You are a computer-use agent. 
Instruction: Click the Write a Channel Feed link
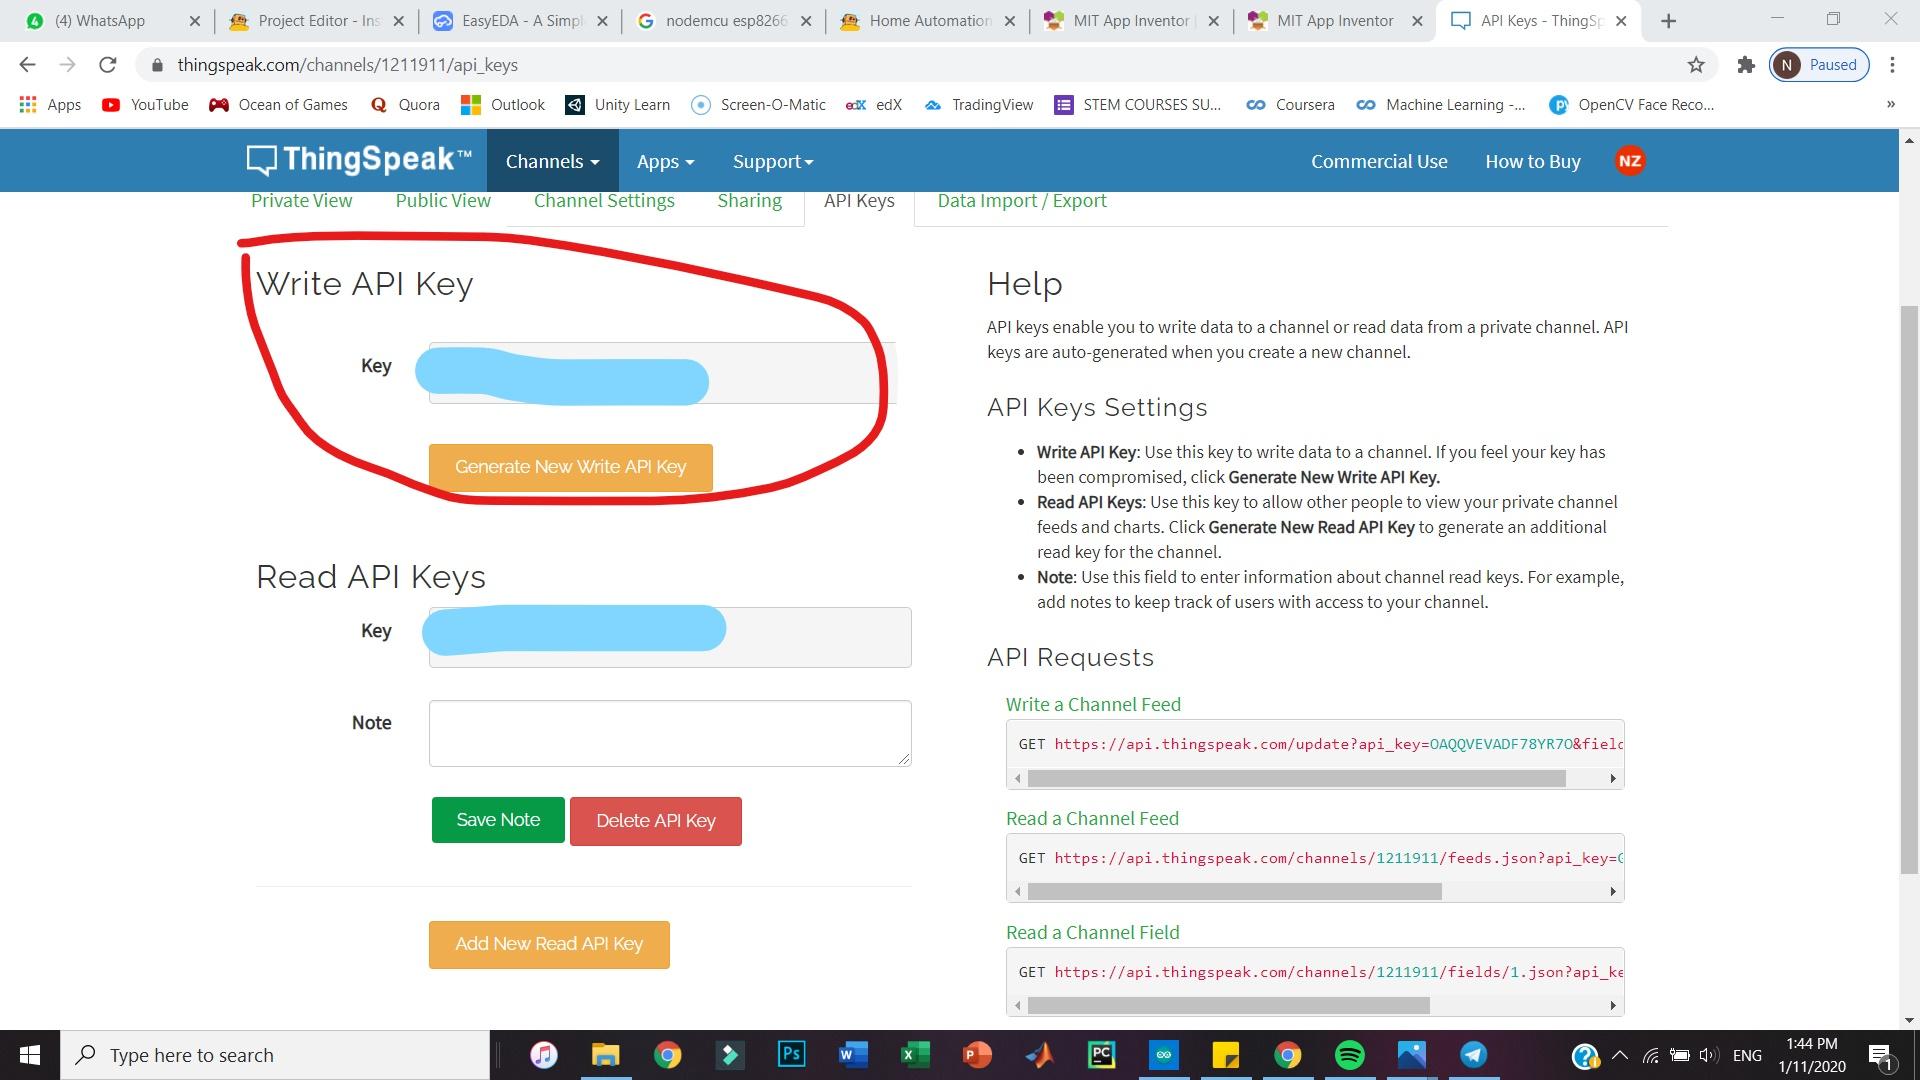(1093, 705)
